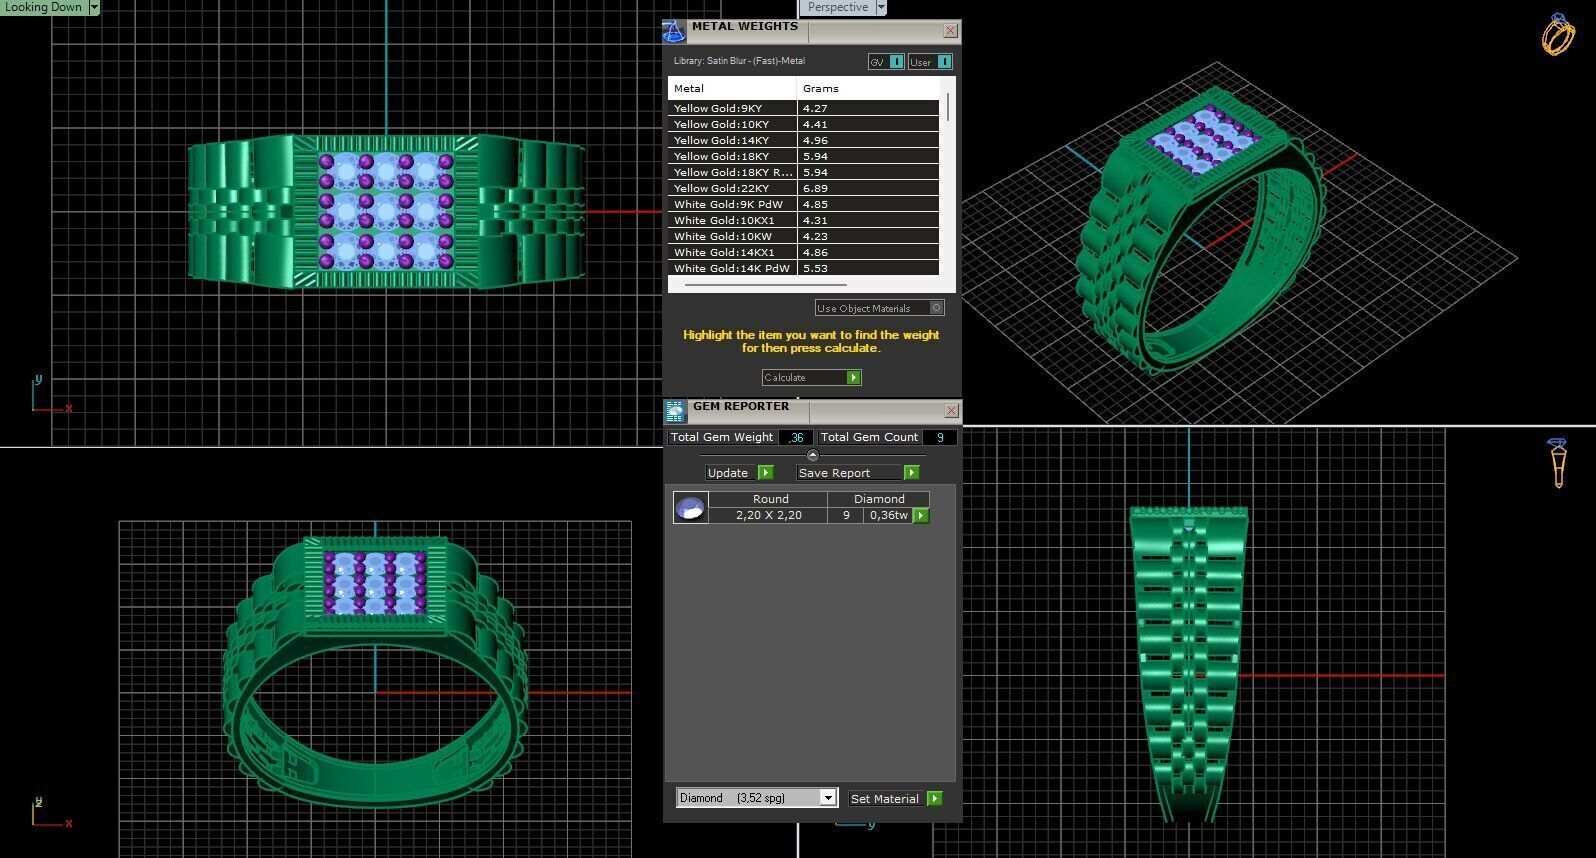The width and height of the screenshot is (1596, 858).
Task: Click the Total Gem Count value field
Action: (x=939, y=437)
